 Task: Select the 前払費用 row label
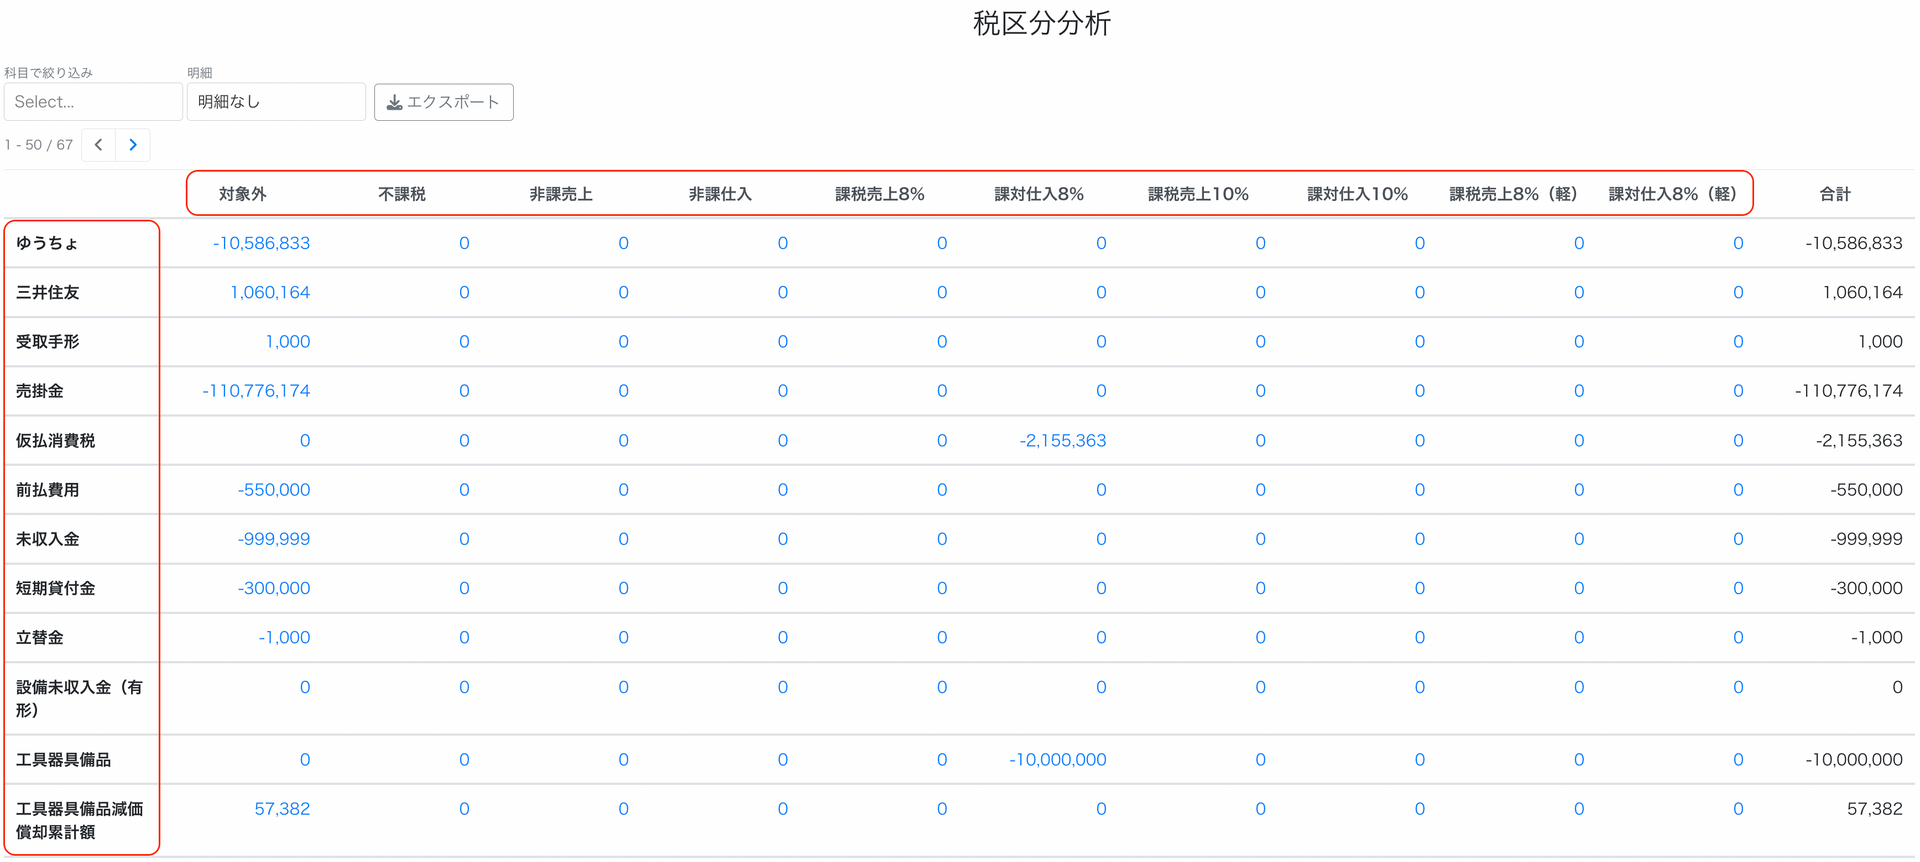tap(47, 490)
